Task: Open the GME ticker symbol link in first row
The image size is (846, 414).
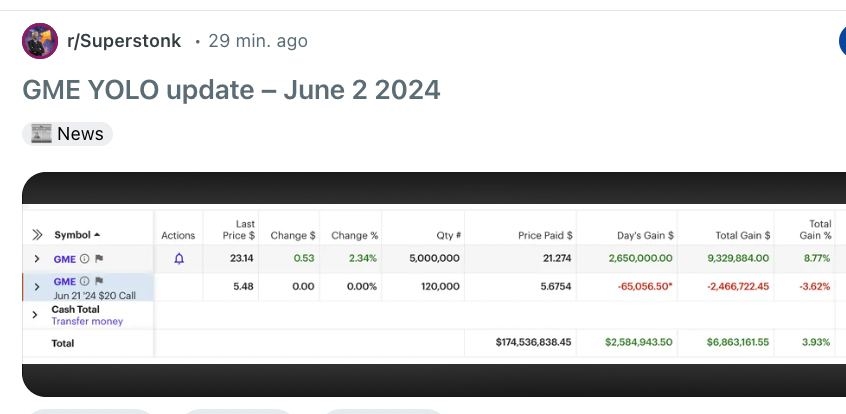Action: point(64,259)
